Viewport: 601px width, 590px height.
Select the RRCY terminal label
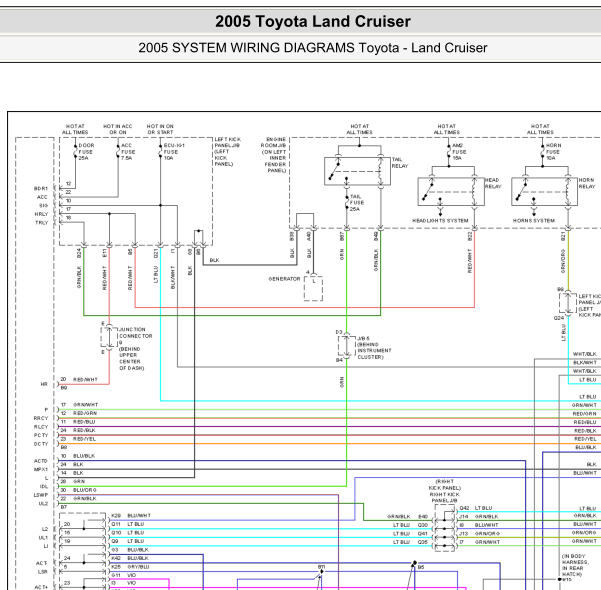click(x=41, y=418)
